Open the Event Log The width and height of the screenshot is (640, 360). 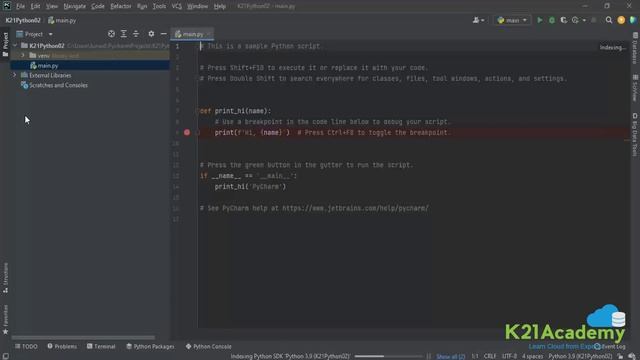point(610,347)
